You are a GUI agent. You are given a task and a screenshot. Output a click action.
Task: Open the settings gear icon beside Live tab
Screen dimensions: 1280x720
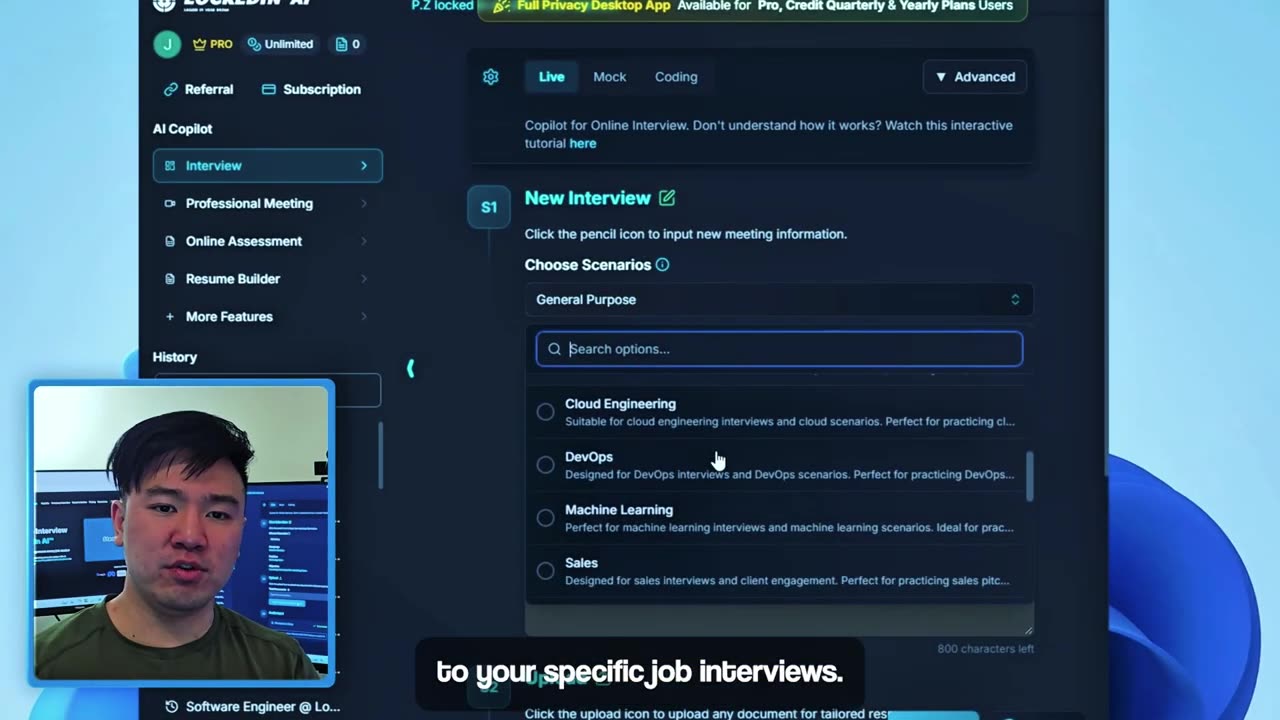click(x=490, y=77)
